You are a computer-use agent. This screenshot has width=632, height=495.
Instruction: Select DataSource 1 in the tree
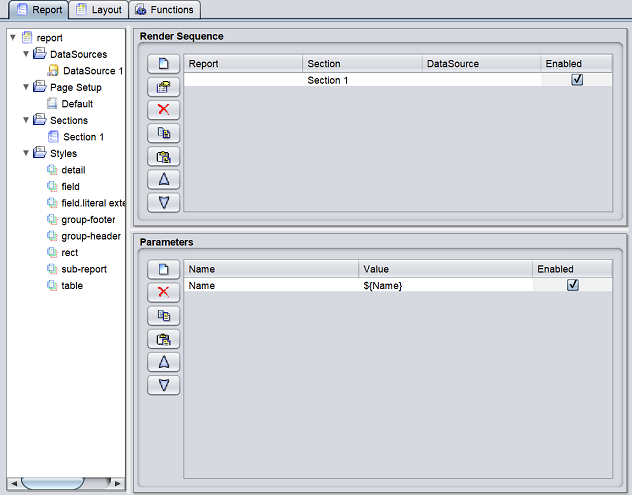pos(92,71)
